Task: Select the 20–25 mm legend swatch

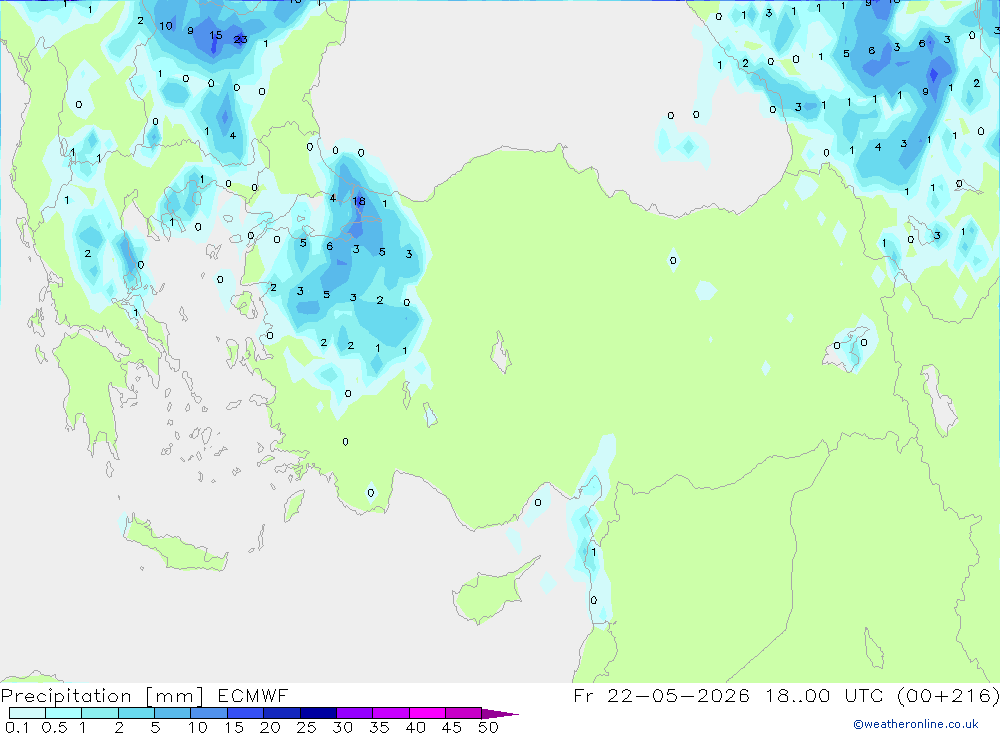Action: [x=281, y=713]
